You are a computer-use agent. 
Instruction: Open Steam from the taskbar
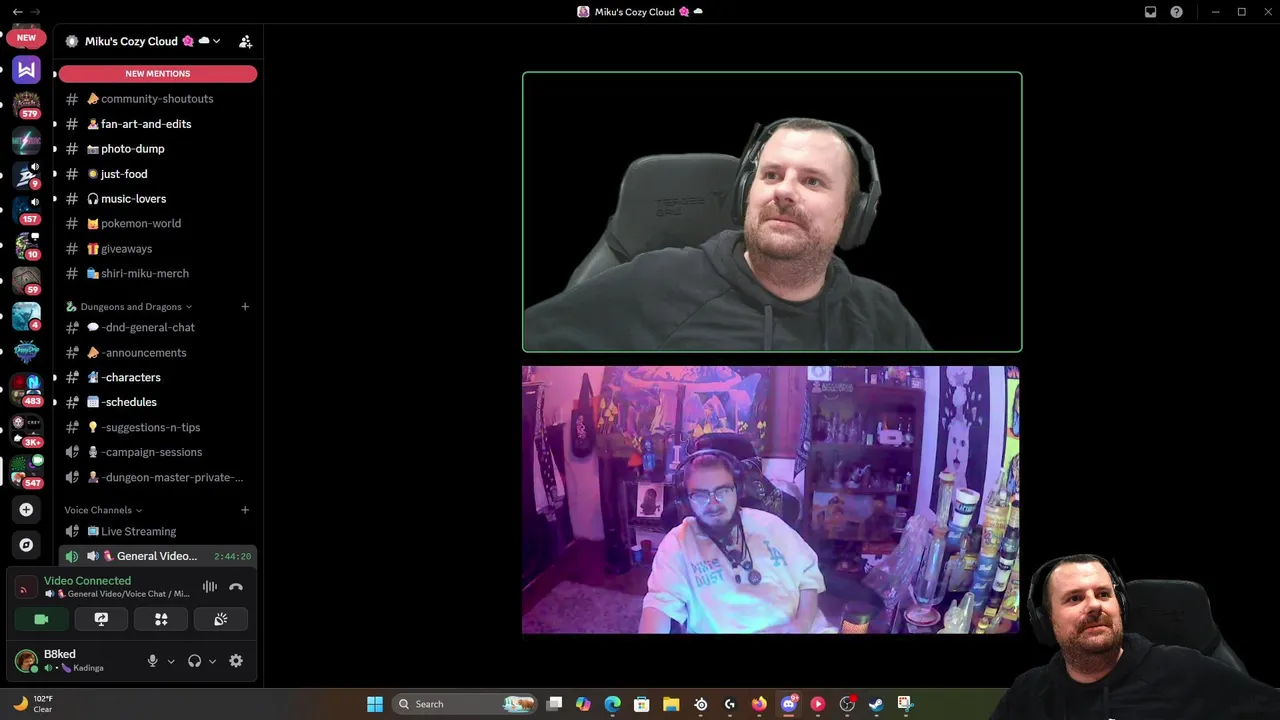point(876,704)
